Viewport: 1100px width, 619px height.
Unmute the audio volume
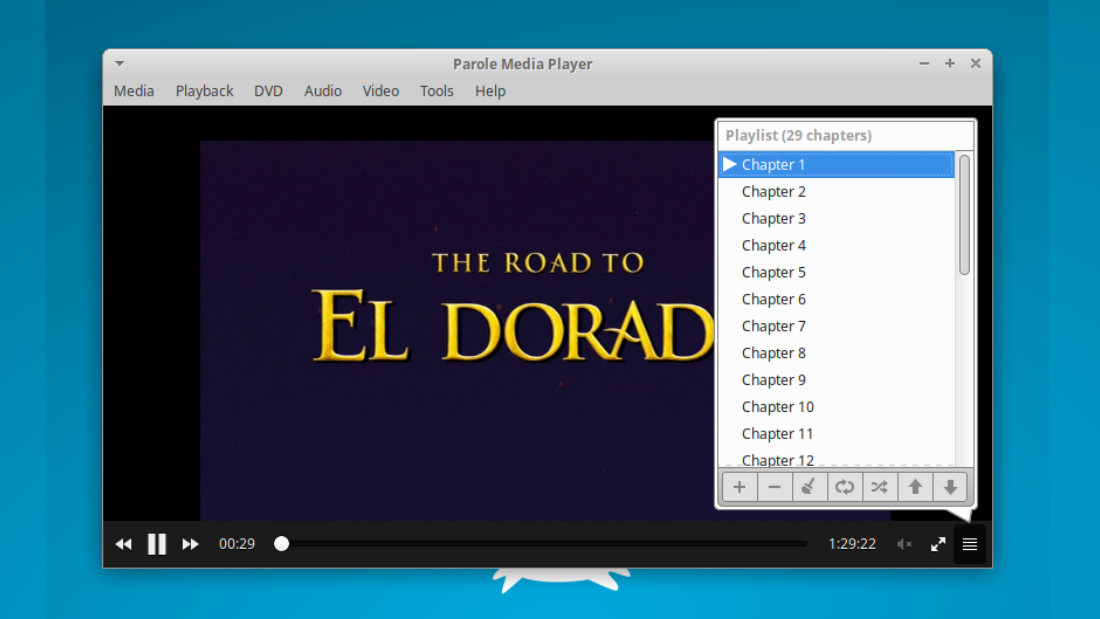coord(904,544)
